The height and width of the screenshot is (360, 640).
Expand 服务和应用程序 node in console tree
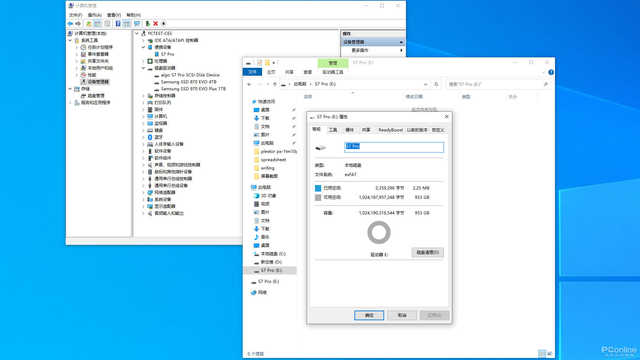point(70,102)
